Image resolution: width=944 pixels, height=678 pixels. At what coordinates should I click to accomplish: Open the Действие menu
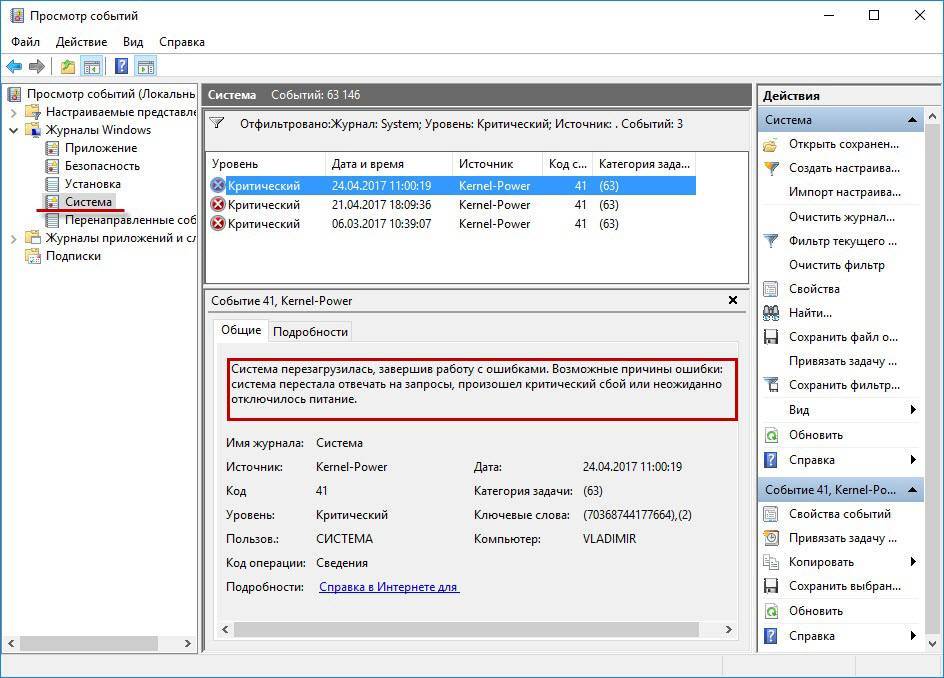[81, 42]
